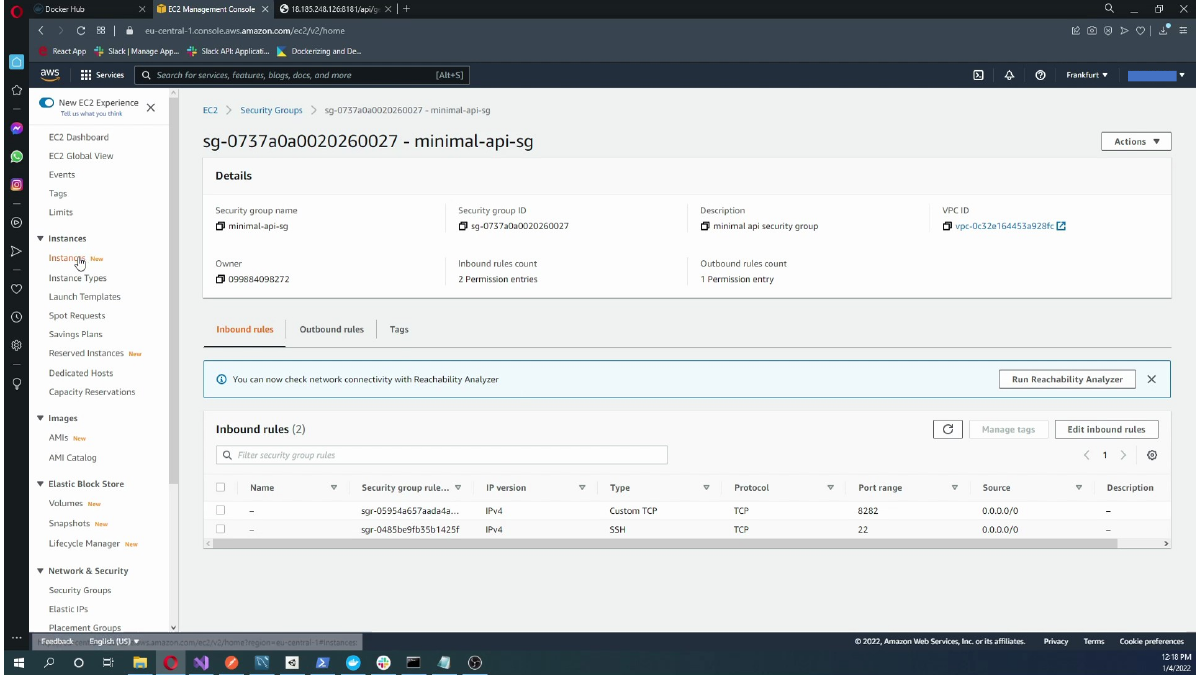1201x675 pixels.
Task: Click Edit inbound rules button
Action: [1106, 429]
